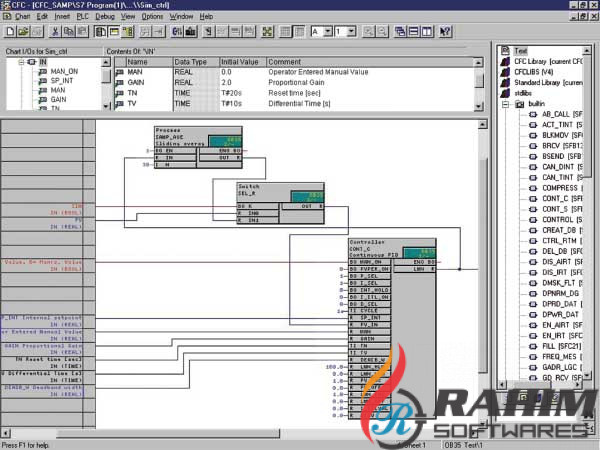
Task: Click the Paste toolbar icon
Action: pos(82,31)
